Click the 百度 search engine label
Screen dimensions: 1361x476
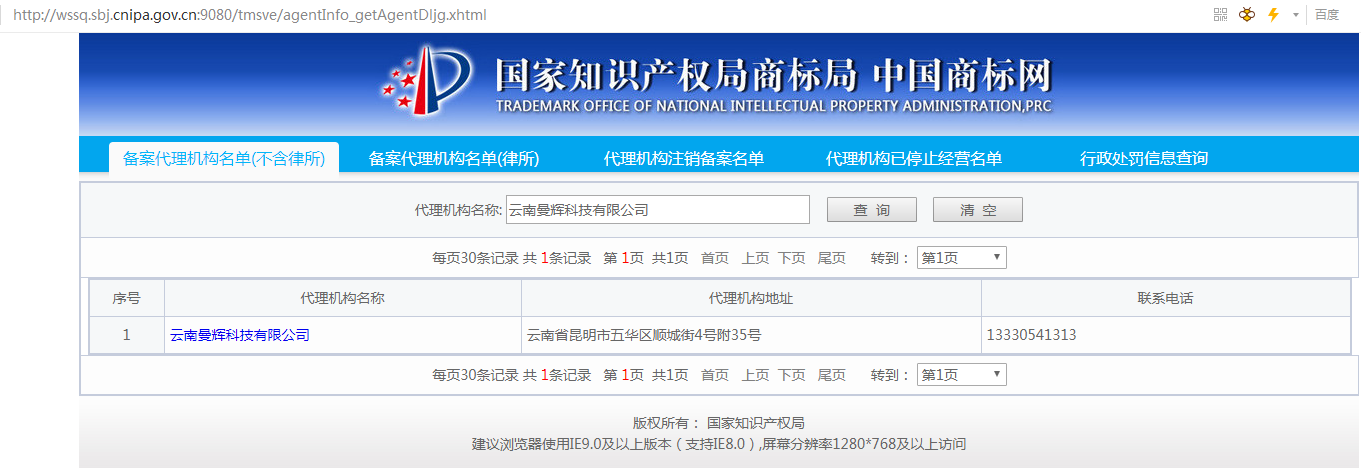[x=1327, y=15]
